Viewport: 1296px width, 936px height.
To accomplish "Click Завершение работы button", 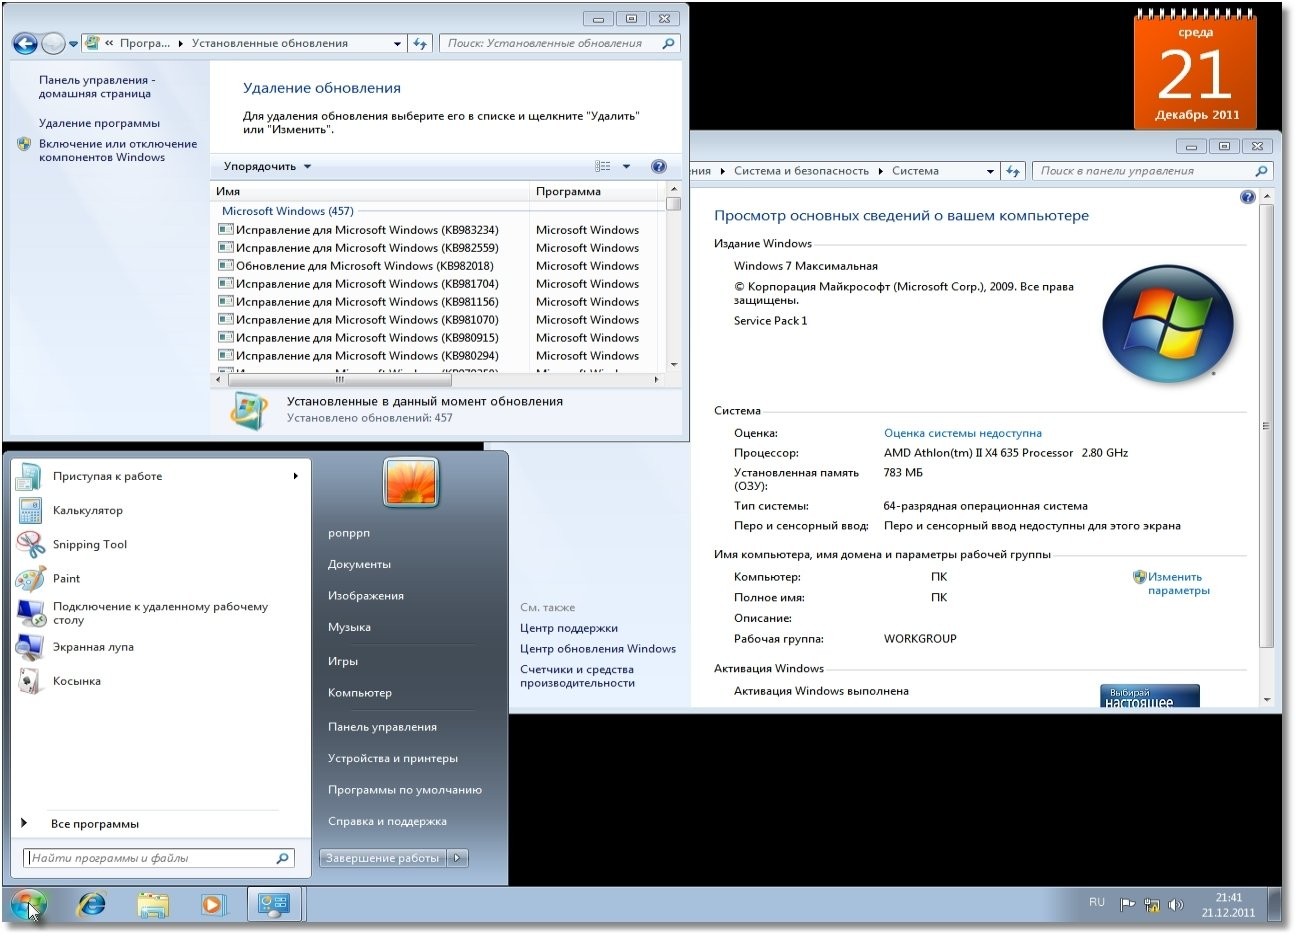I will click(x=382, y=858).
